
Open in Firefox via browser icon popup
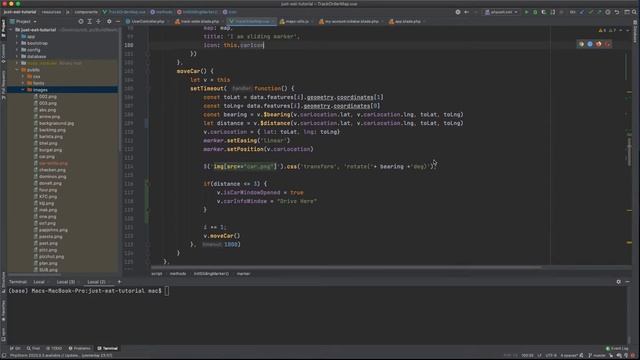(599, 44)
